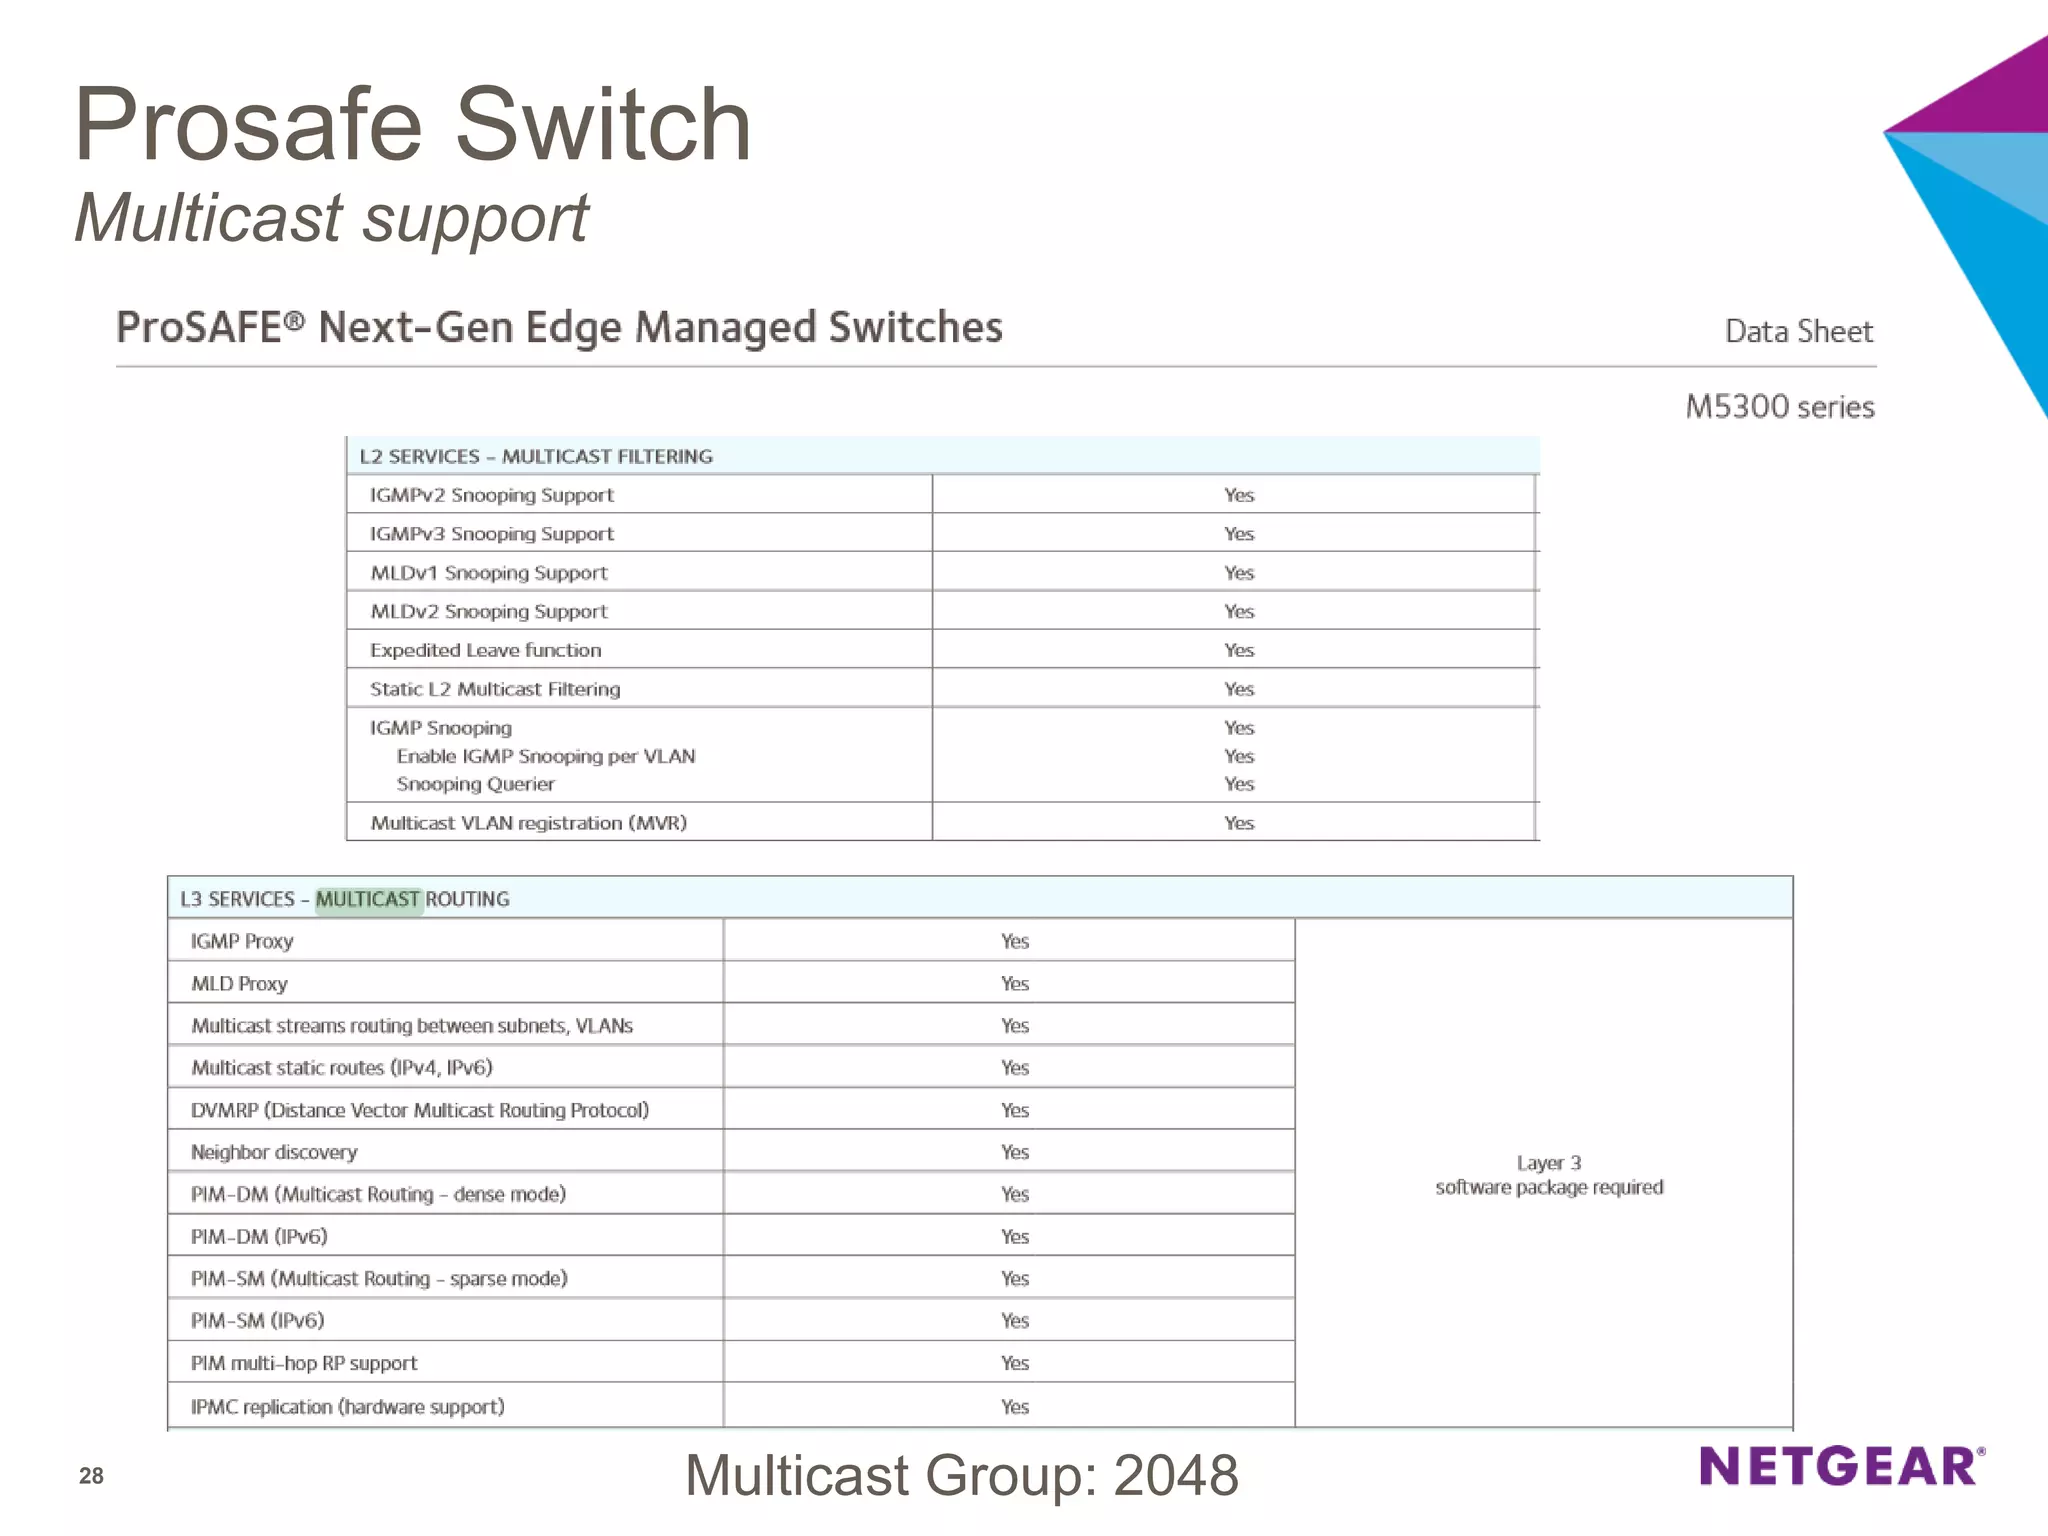Select the 'MLD Proxy' row label

coord(239,984)
